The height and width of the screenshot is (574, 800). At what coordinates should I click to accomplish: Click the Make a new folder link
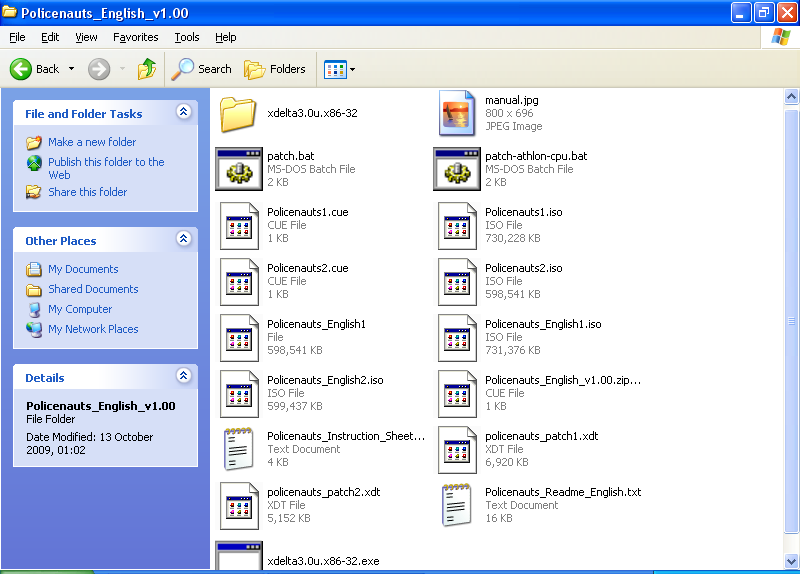pos(91,142)
